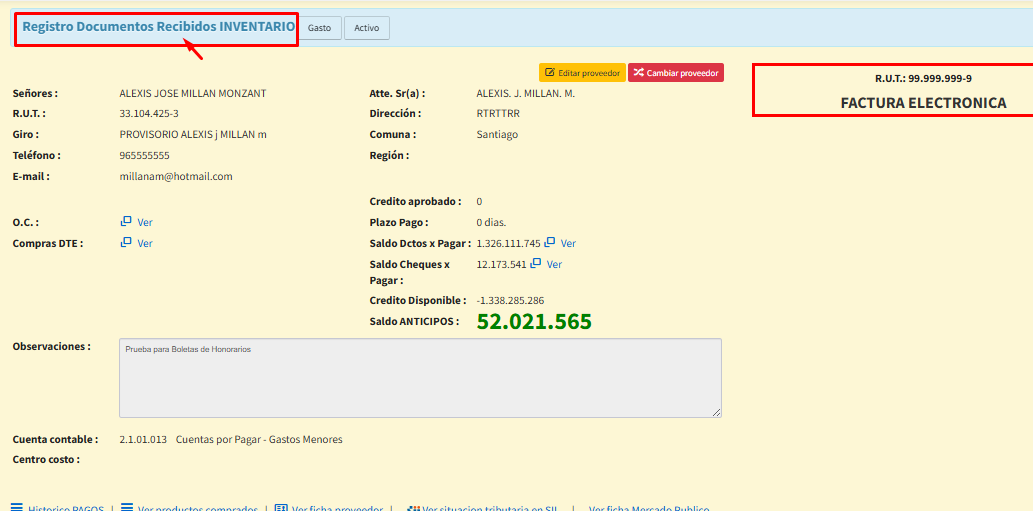Open the Historico PAGOS link
The image size is (1033, 511).
click(66, 508)
